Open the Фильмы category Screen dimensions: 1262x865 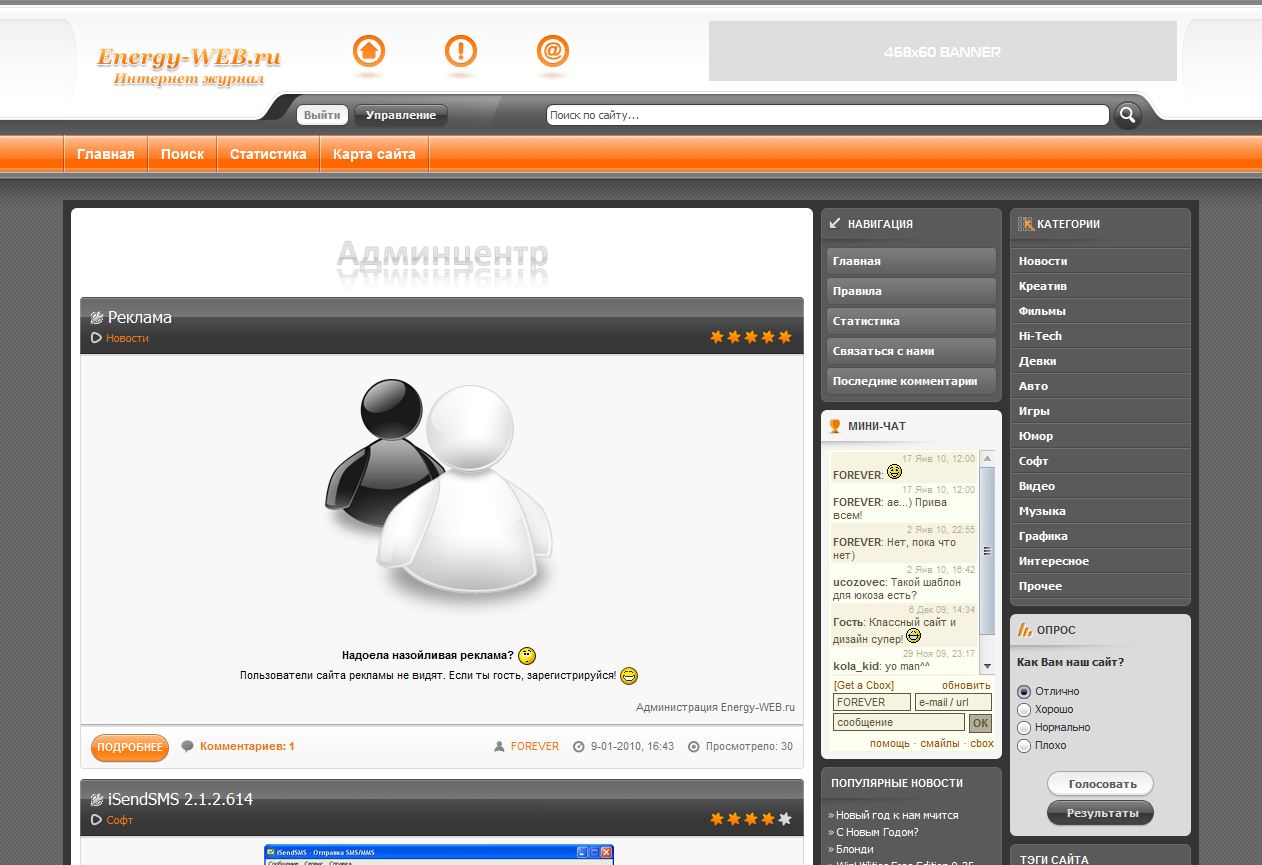(x=1100, y=311)
